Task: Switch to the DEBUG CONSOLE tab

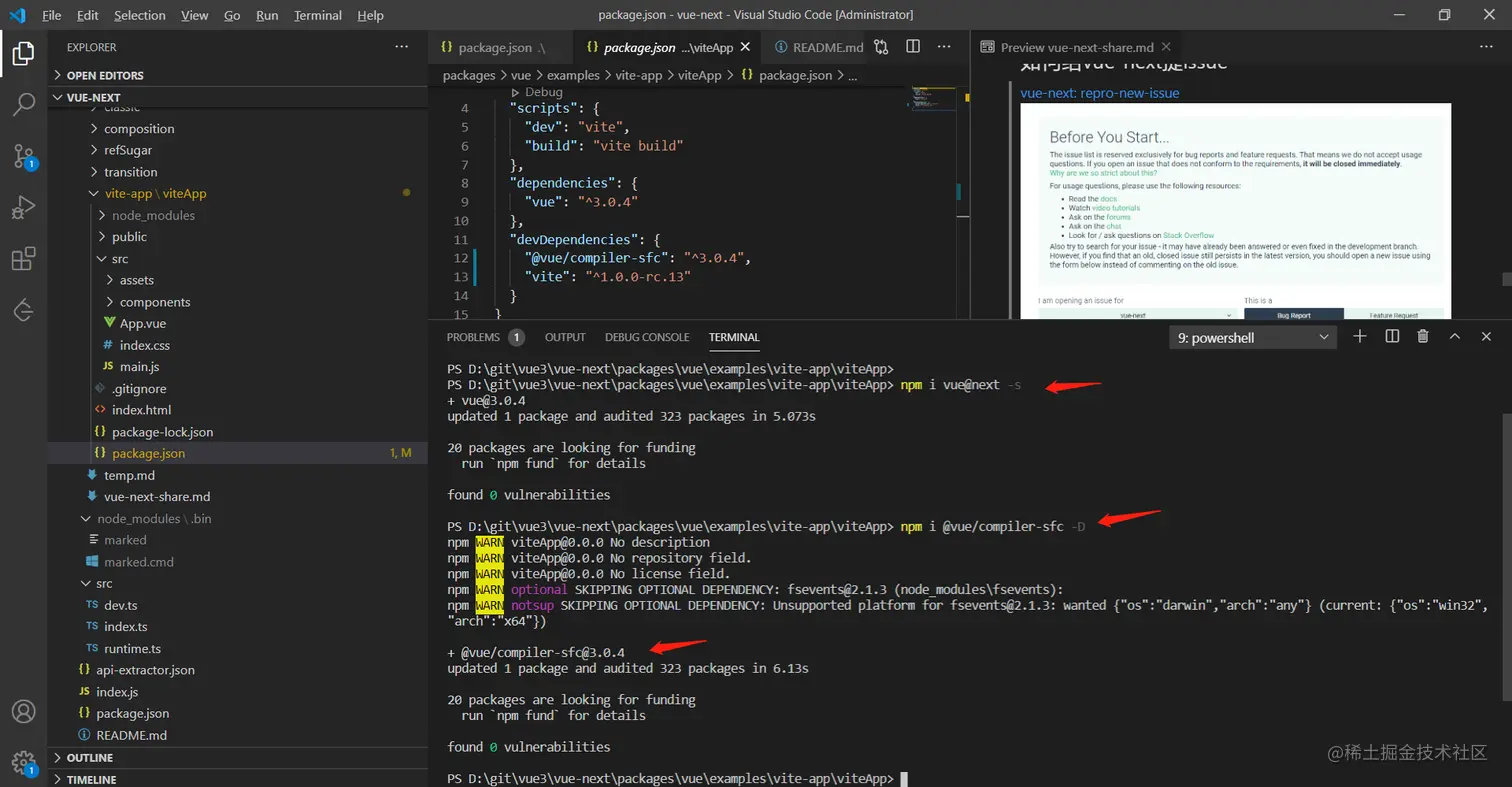Action: tap(647, 337)
